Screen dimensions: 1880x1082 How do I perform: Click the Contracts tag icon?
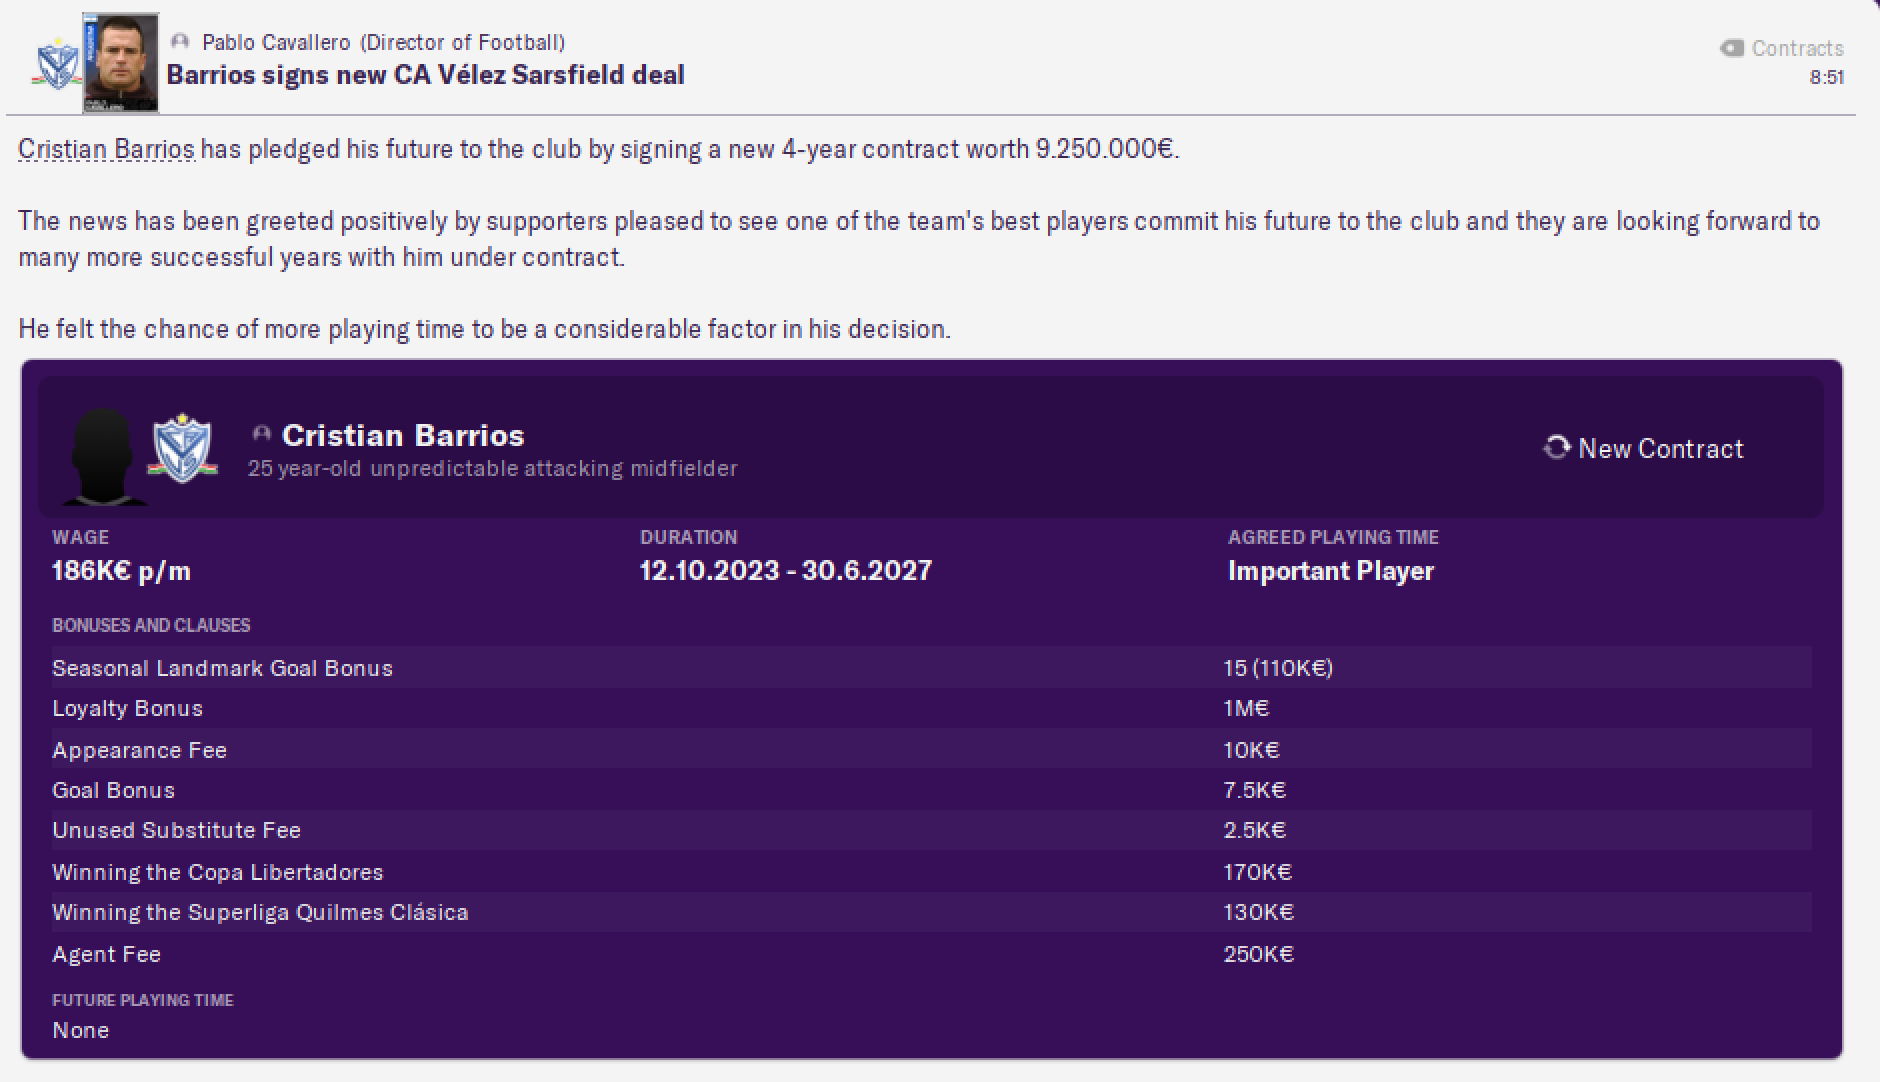tap(1731, 48)
